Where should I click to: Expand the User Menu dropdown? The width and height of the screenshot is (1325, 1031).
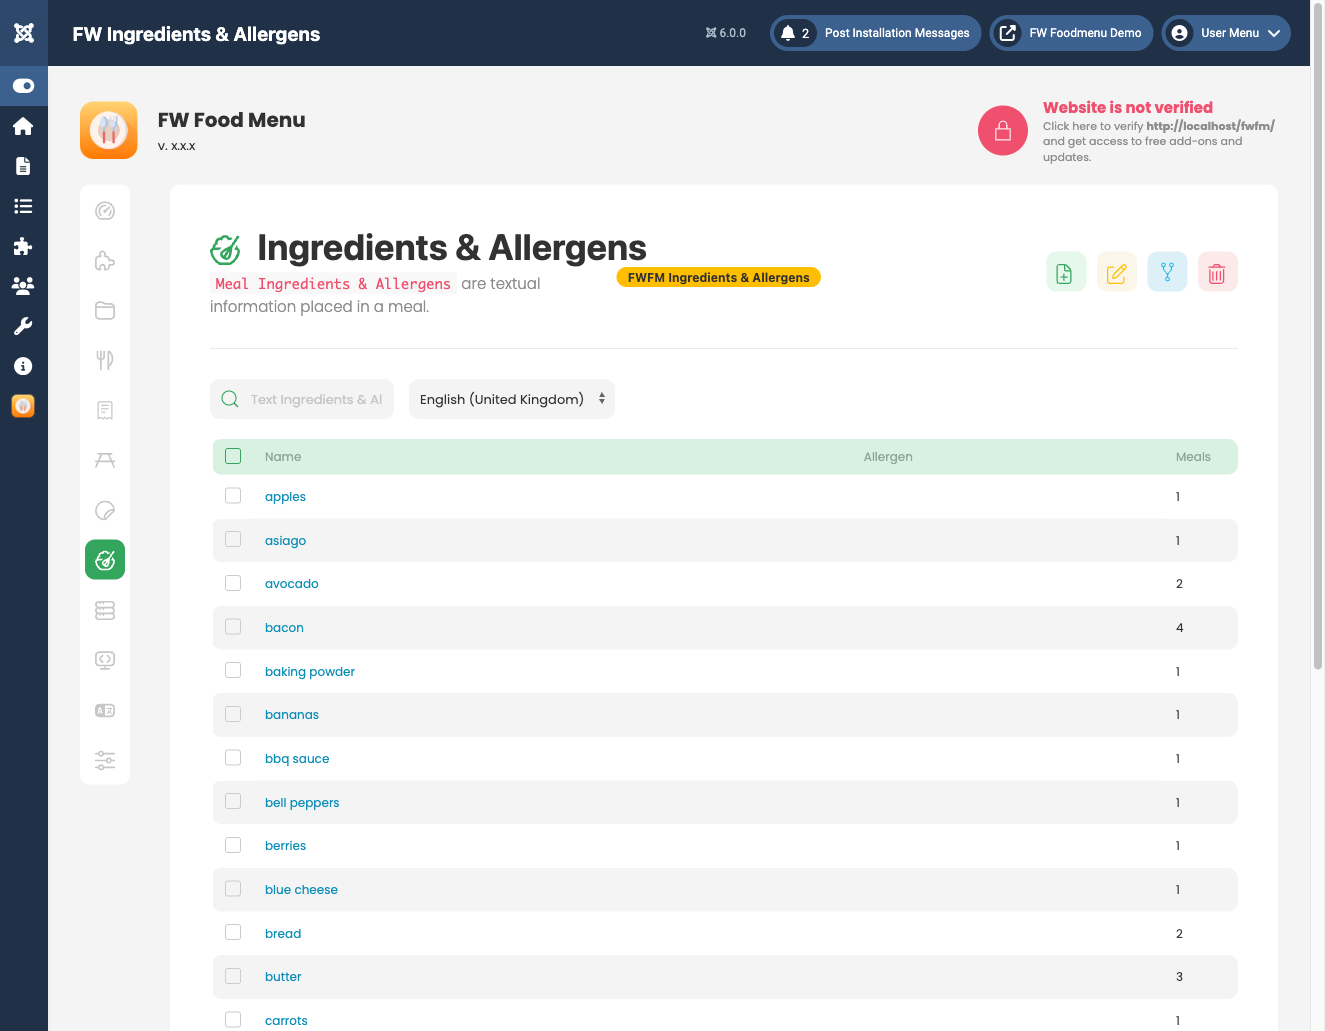click(1225, 32)
